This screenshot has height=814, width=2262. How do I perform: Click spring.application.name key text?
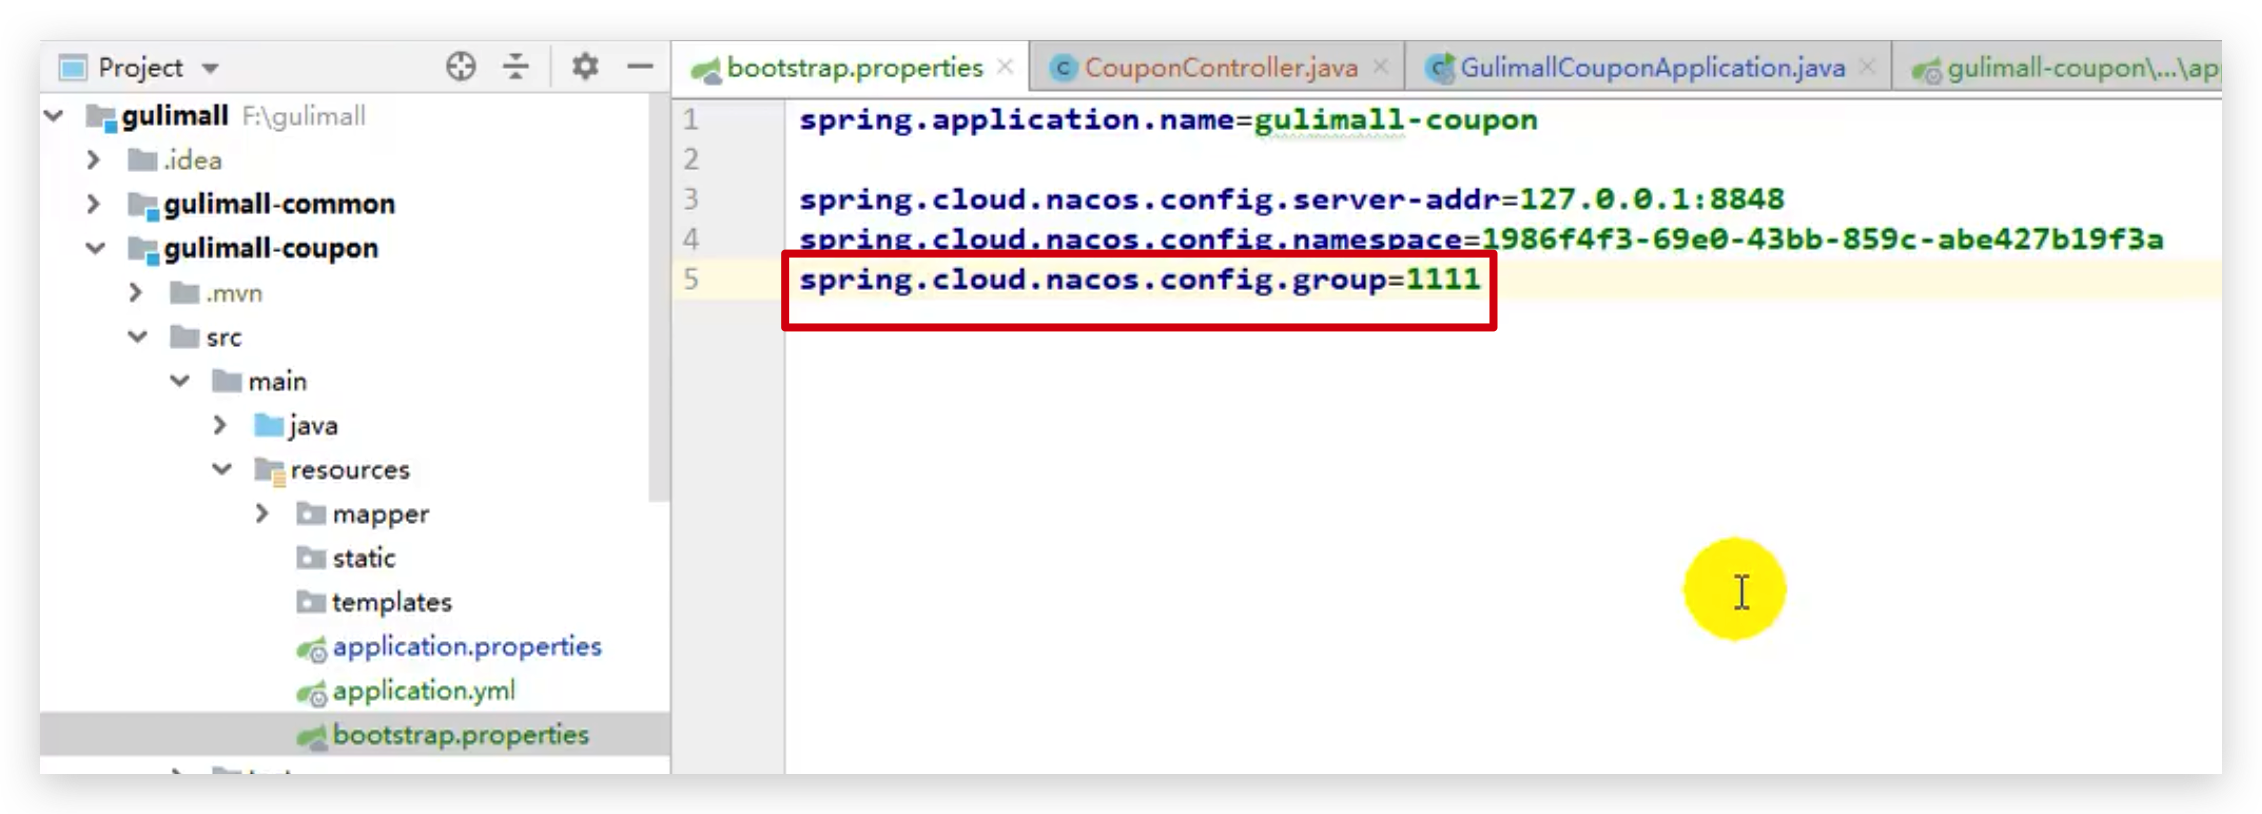click(x=1017, y=120)
